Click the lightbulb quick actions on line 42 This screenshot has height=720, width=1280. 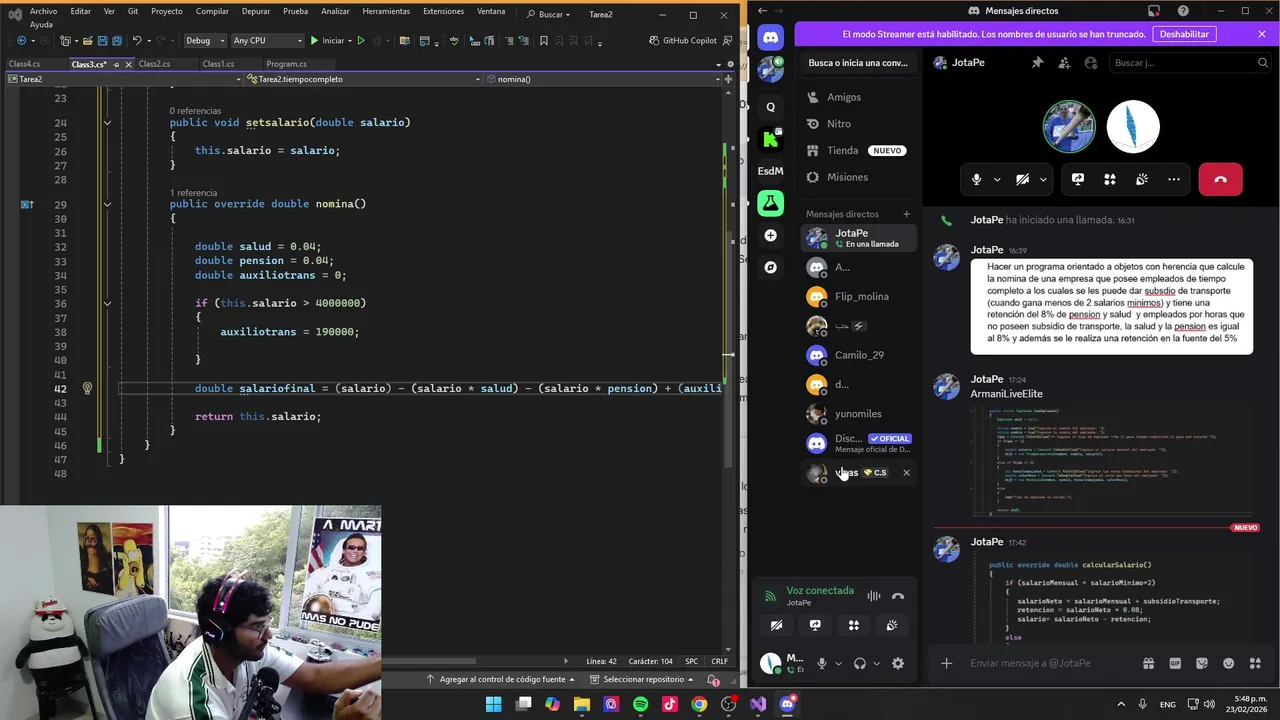(x=87, y=388)
